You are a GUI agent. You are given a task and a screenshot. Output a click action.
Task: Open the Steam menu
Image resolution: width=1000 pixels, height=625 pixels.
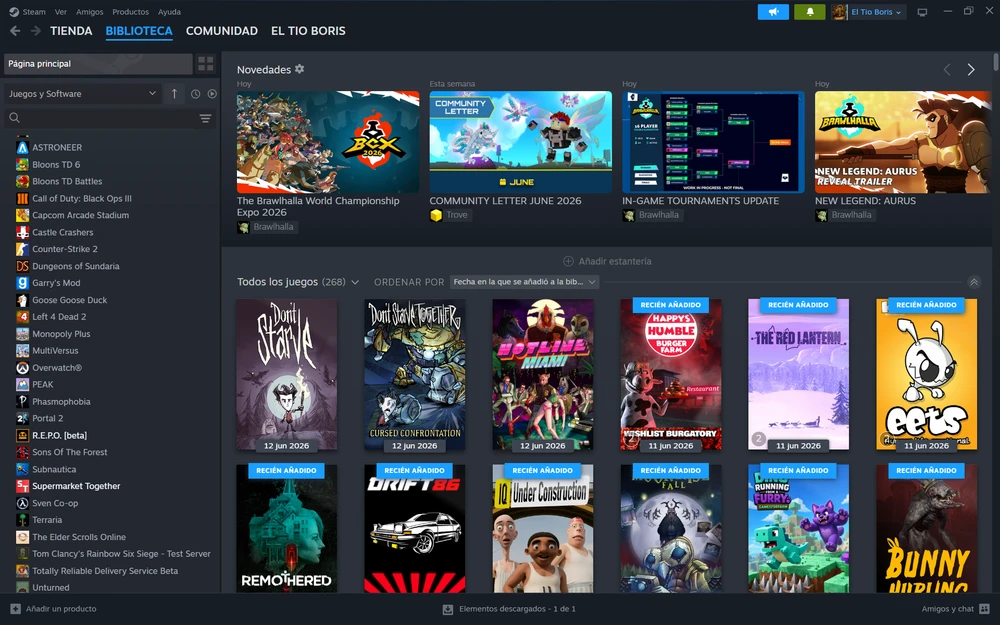tap(34, 11)
